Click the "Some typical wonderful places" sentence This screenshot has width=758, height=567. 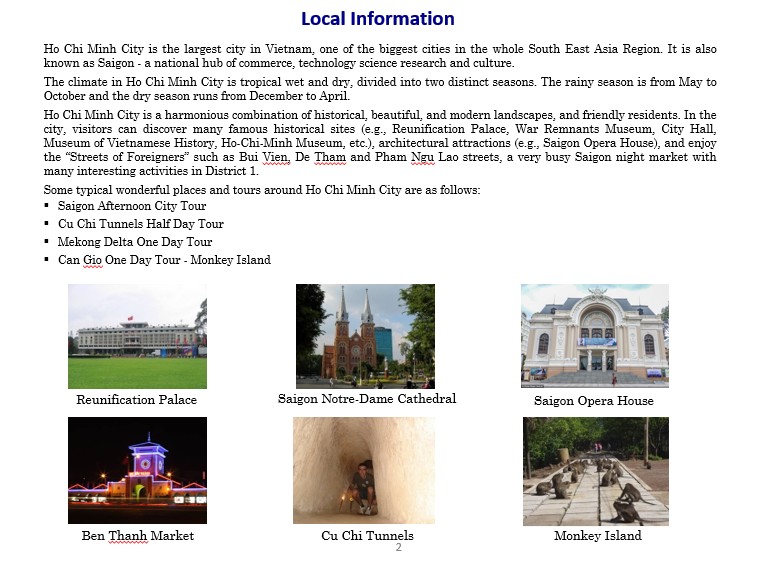point(262,190)
